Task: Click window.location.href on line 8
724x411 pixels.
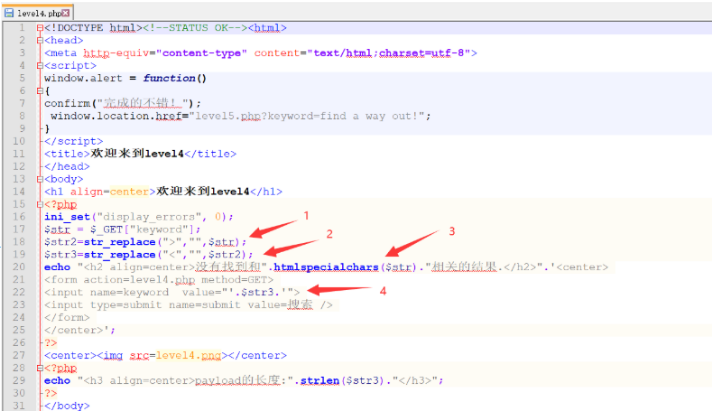Action: [116, 116]
